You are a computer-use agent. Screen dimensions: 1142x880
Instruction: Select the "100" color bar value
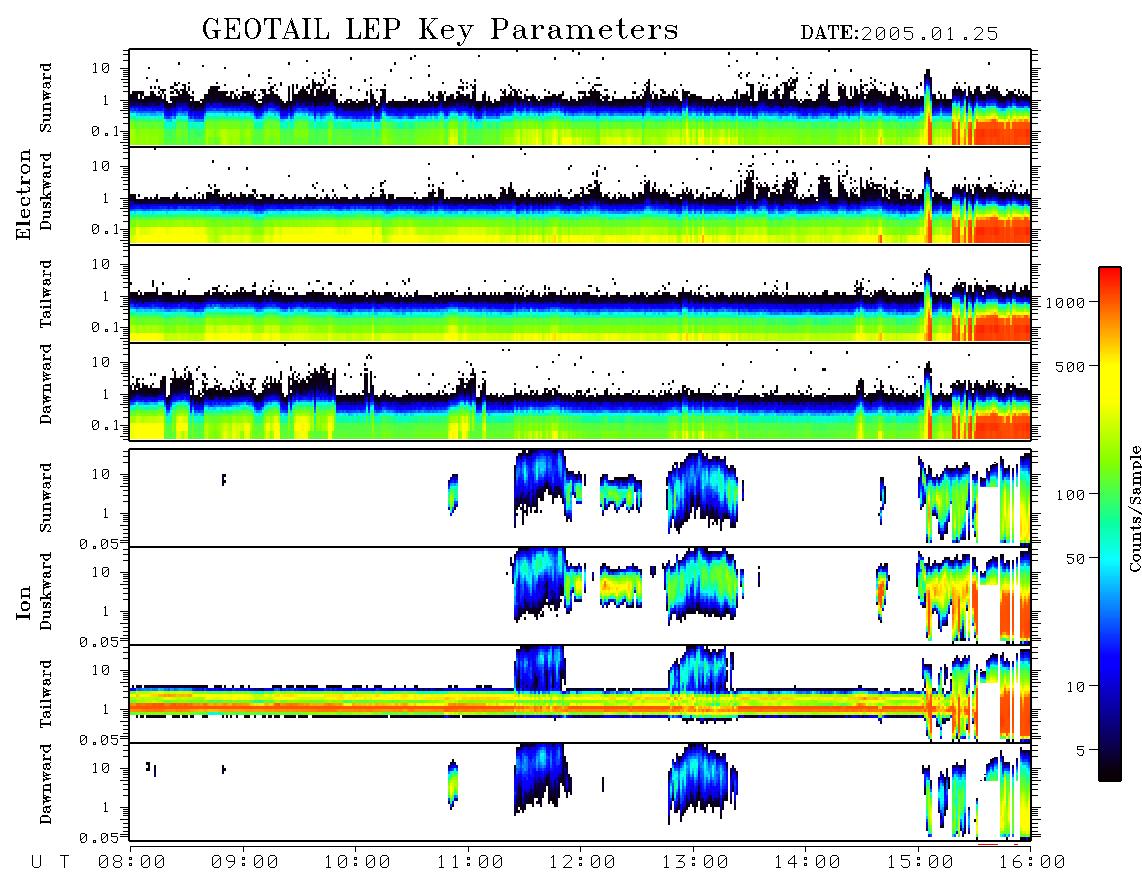click(1070, 495)
